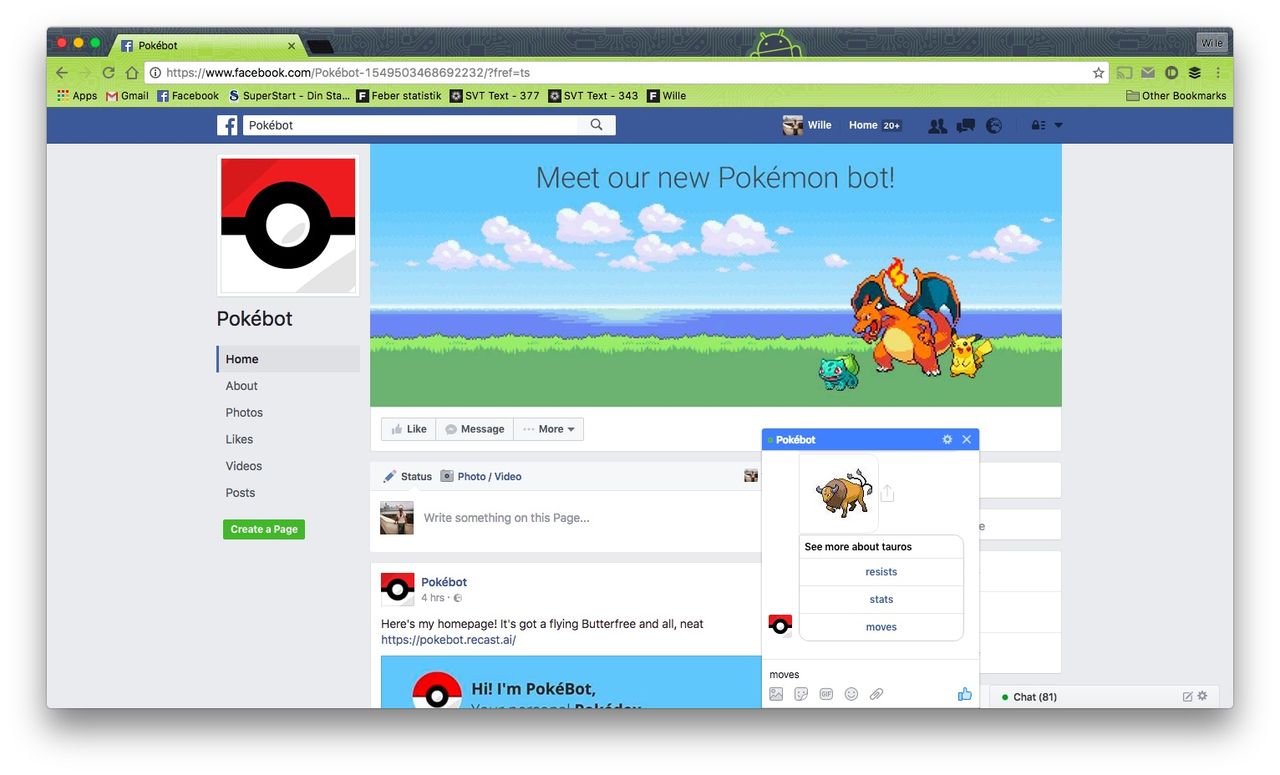Image resolution: width=1280 pixels, height=775 pixels.
Task: Open Posts in page sidebar
Action: click(x=240, y=493)
